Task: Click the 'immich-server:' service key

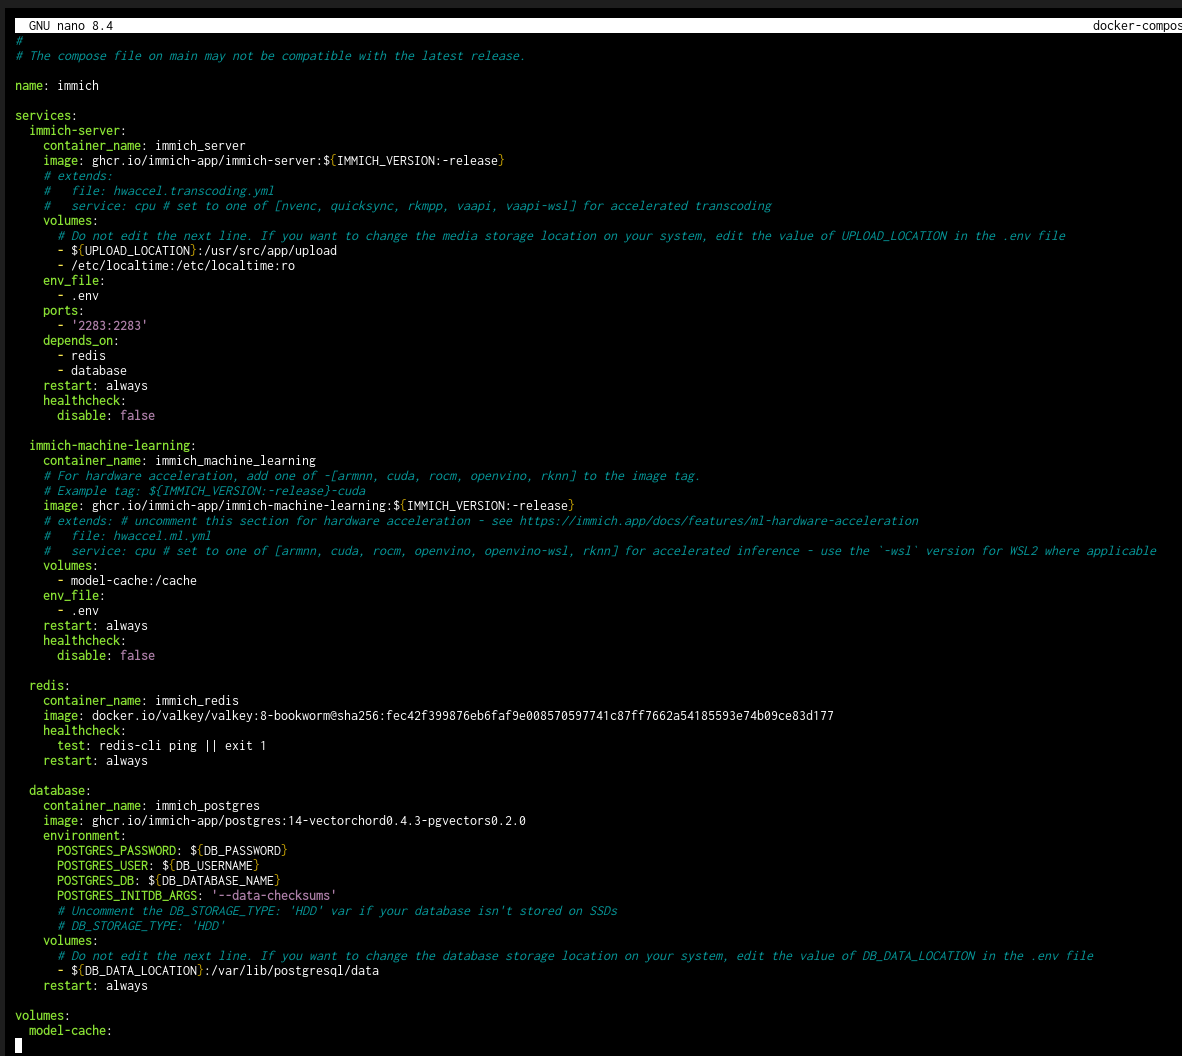Action: pyautogui.click(x=78, y=130)
